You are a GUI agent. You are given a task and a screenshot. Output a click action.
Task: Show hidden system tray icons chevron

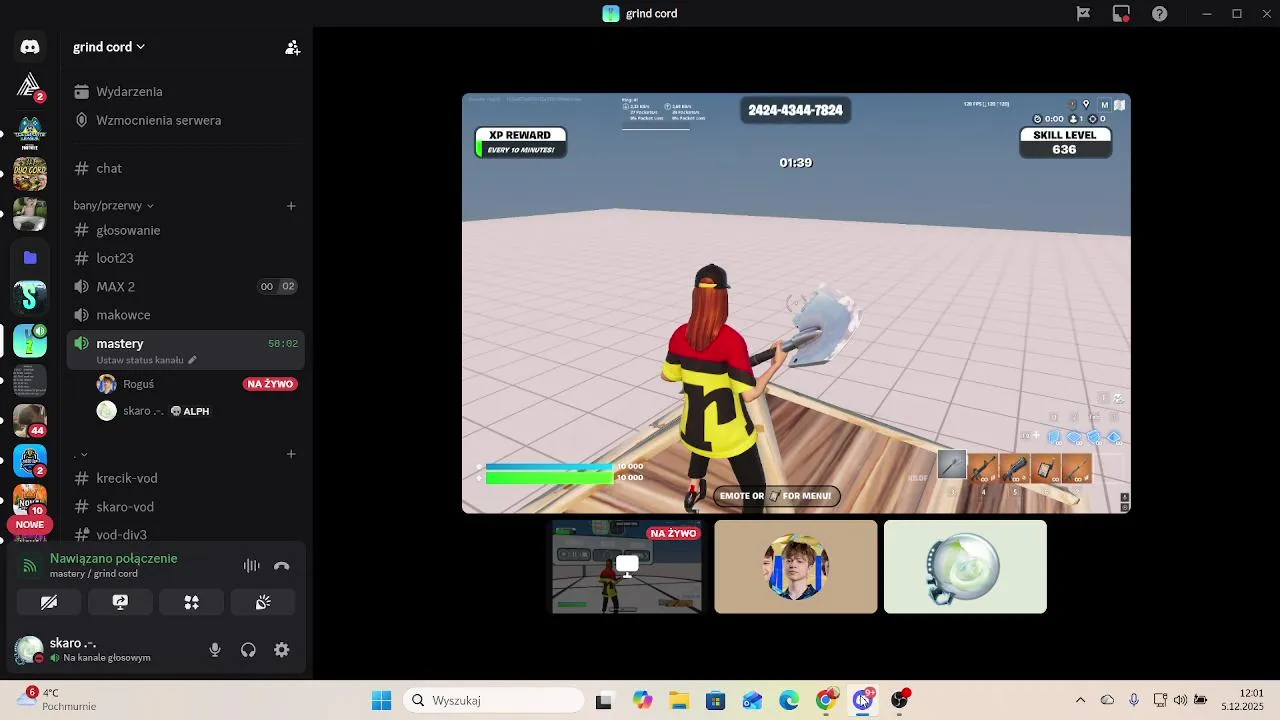1080,701
